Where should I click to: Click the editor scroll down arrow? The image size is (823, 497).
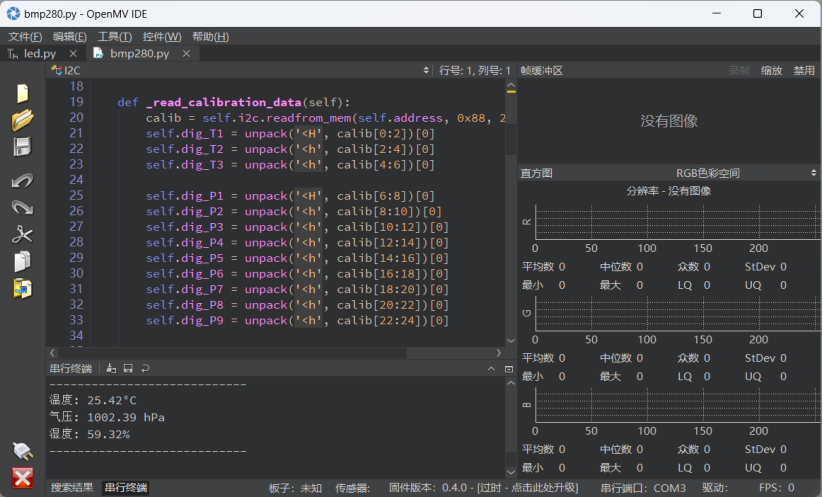tap(511, 341)
